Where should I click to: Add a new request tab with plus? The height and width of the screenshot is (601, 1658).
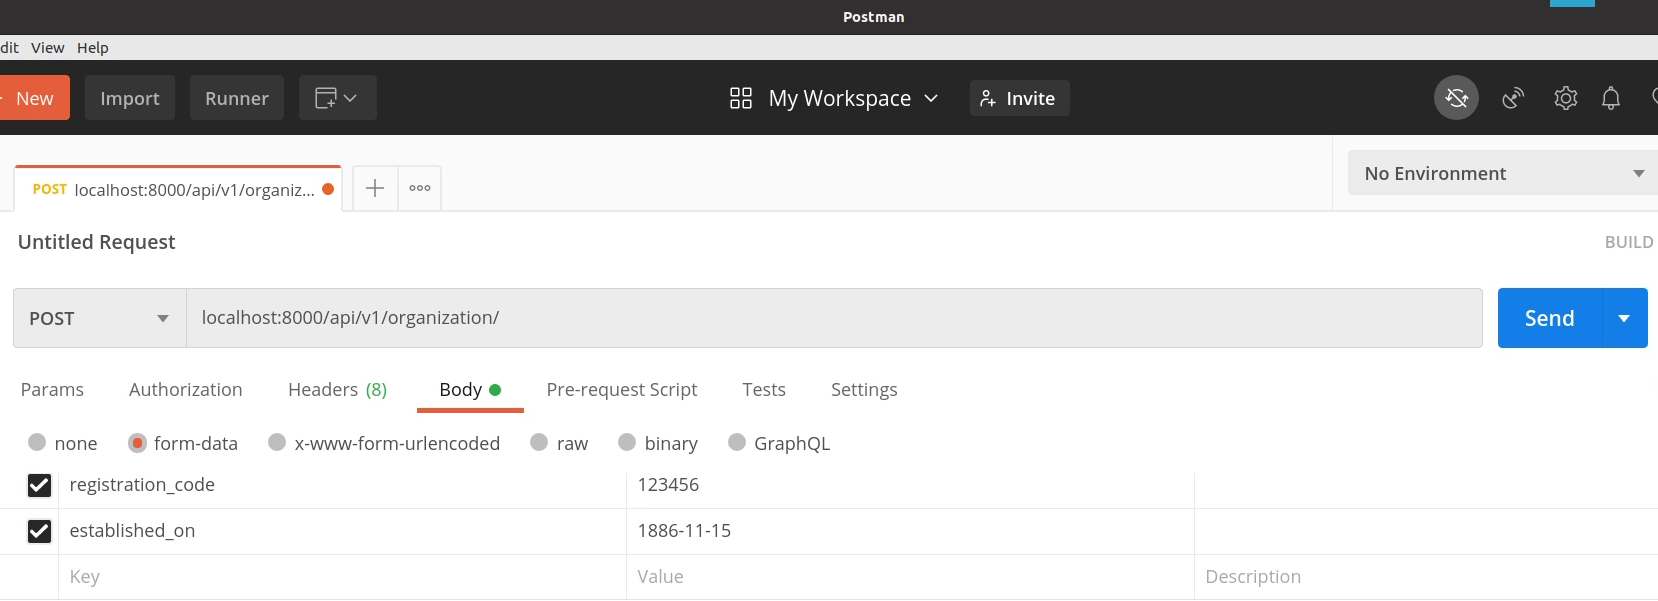coord(375,188)
